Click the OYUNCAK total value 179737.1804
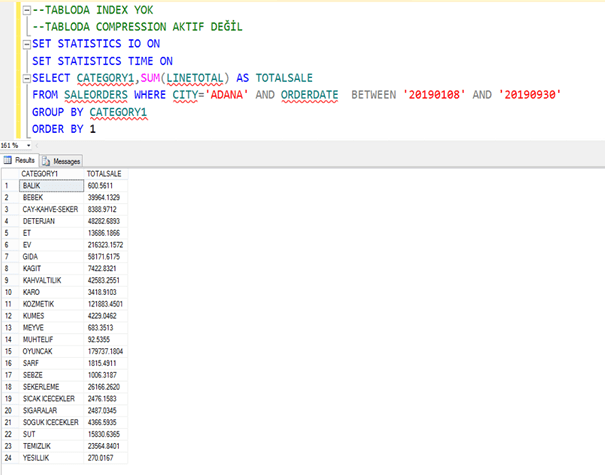 pyautogui.click(x=106, y=351)
